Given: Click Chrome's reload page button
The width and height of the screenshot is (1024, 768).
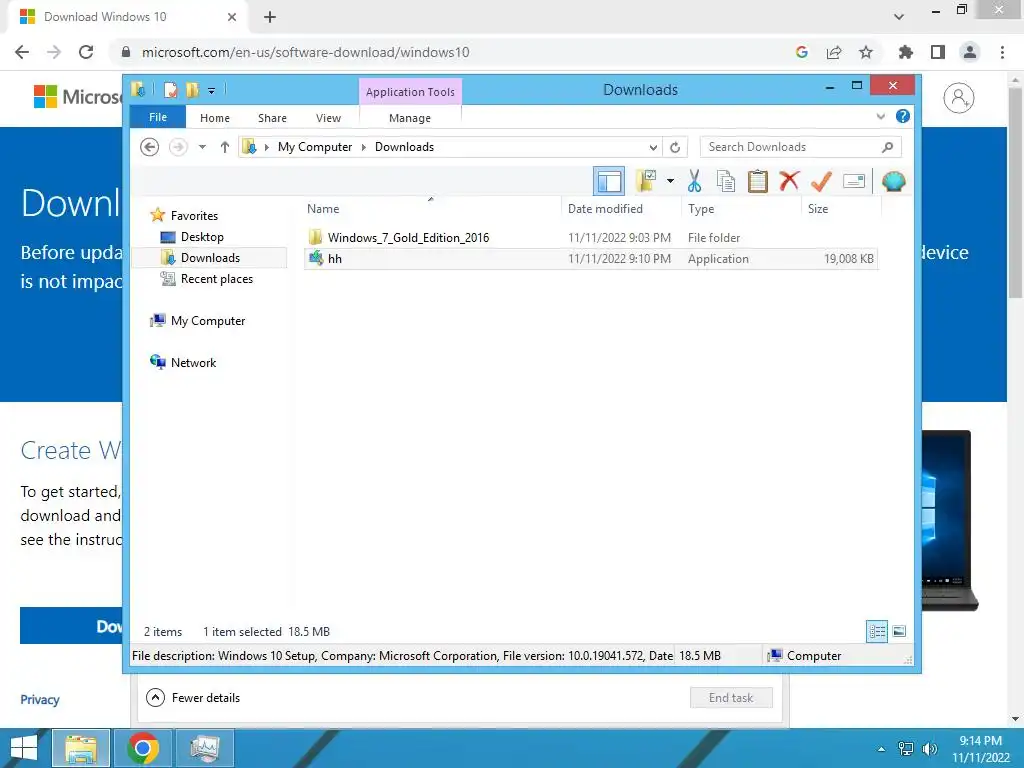Looking at the screenshot, I should [86, 52].
